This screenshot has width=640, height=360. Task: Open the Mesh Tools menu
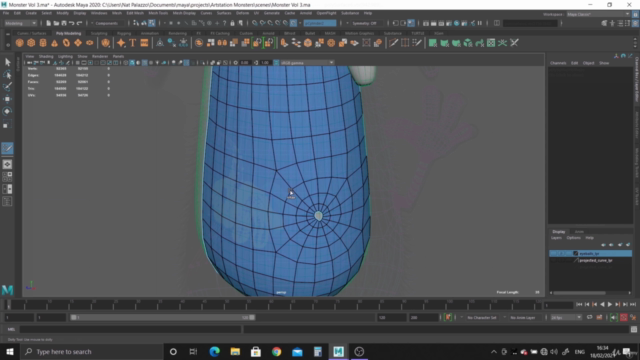158,13
